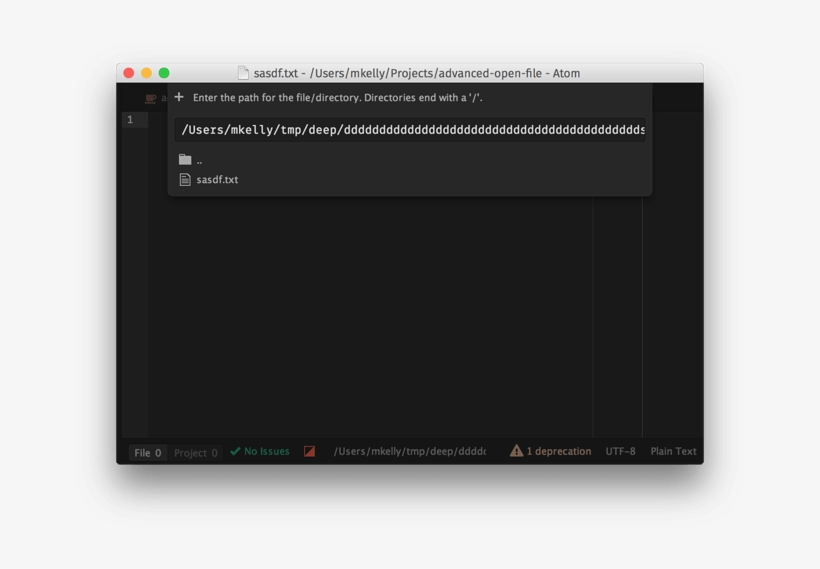The width and height of the screenshot is (820, 569).
Task: Click the File 0 linter tab
Action: [147, 452]
